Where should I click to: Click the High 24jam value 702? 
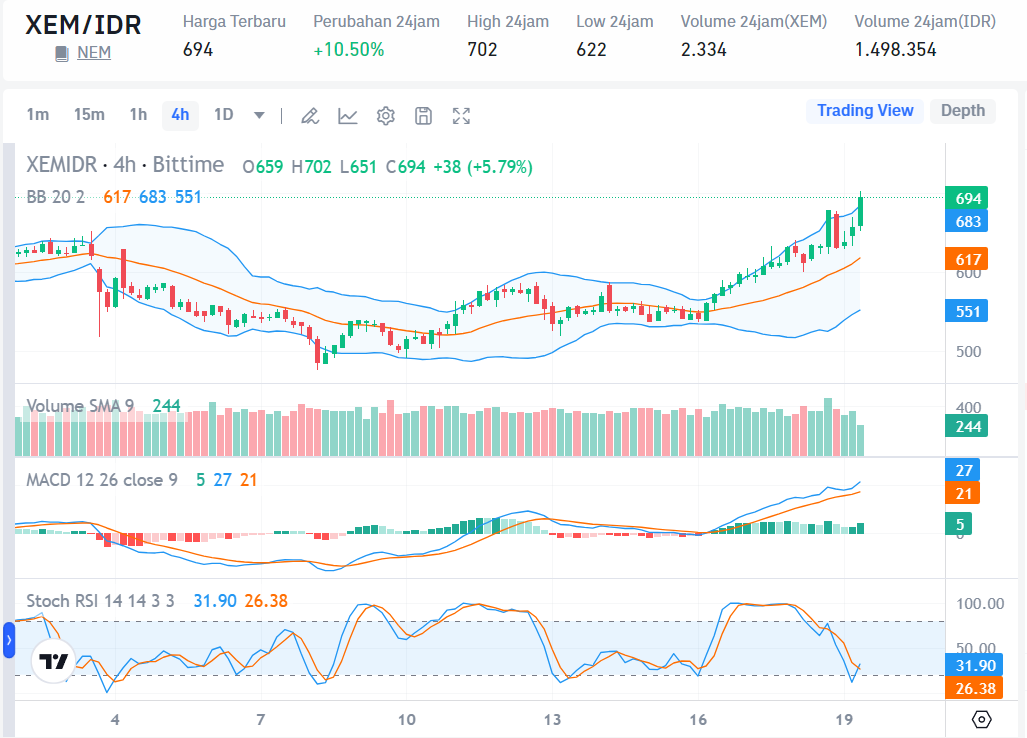click(482, 50)
